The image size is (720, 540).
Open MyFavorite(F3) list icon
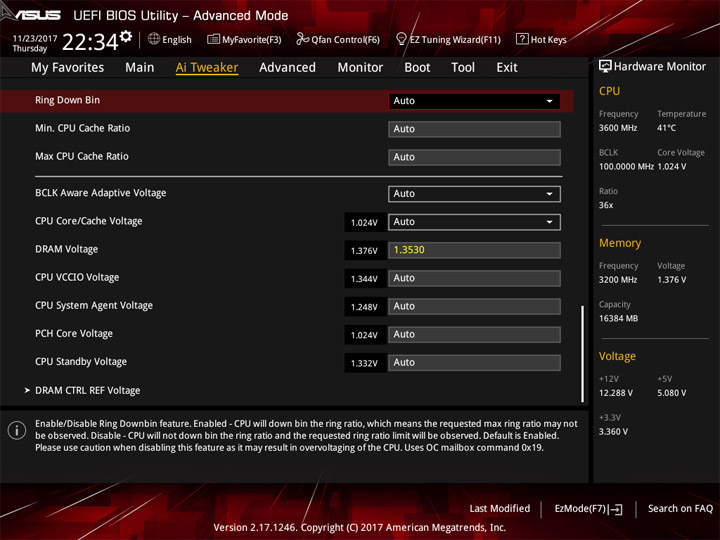pyautogui.click(x=213, y=39)
